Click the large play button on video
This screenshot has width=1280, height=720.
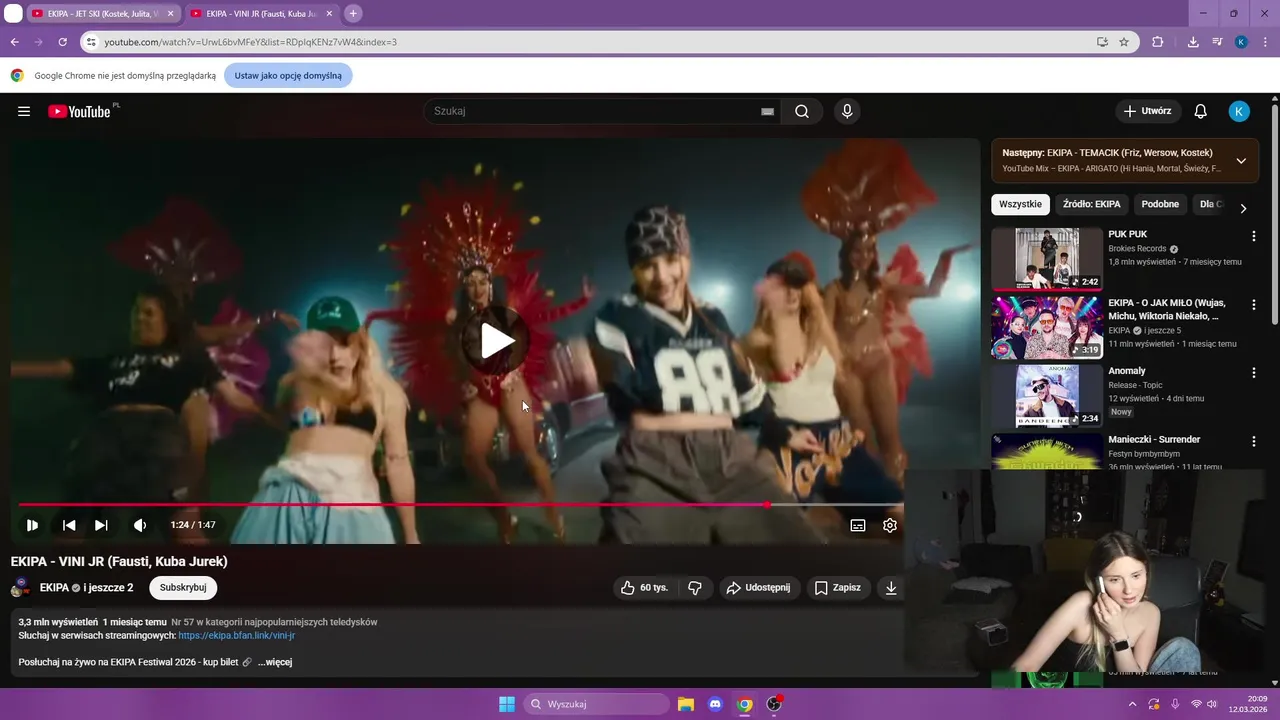coord(496,341)
